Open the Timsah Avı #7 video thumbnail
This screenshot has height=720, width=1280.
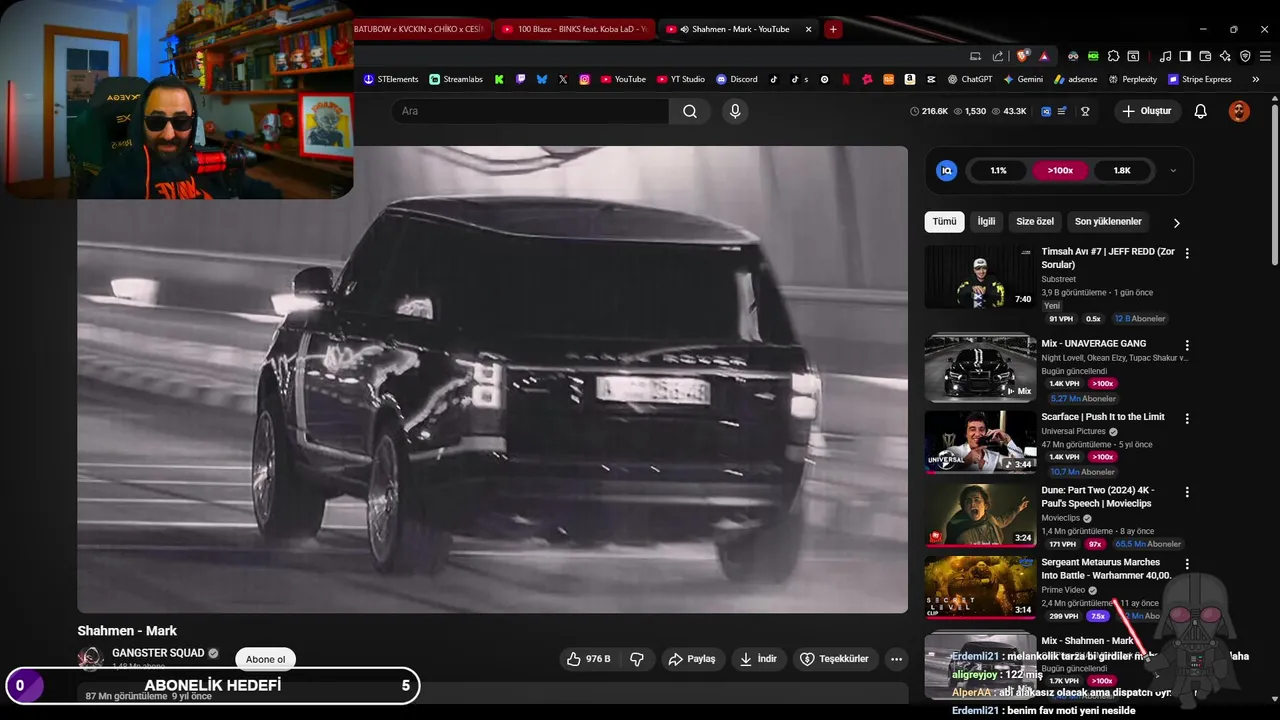tap(980, 277)
